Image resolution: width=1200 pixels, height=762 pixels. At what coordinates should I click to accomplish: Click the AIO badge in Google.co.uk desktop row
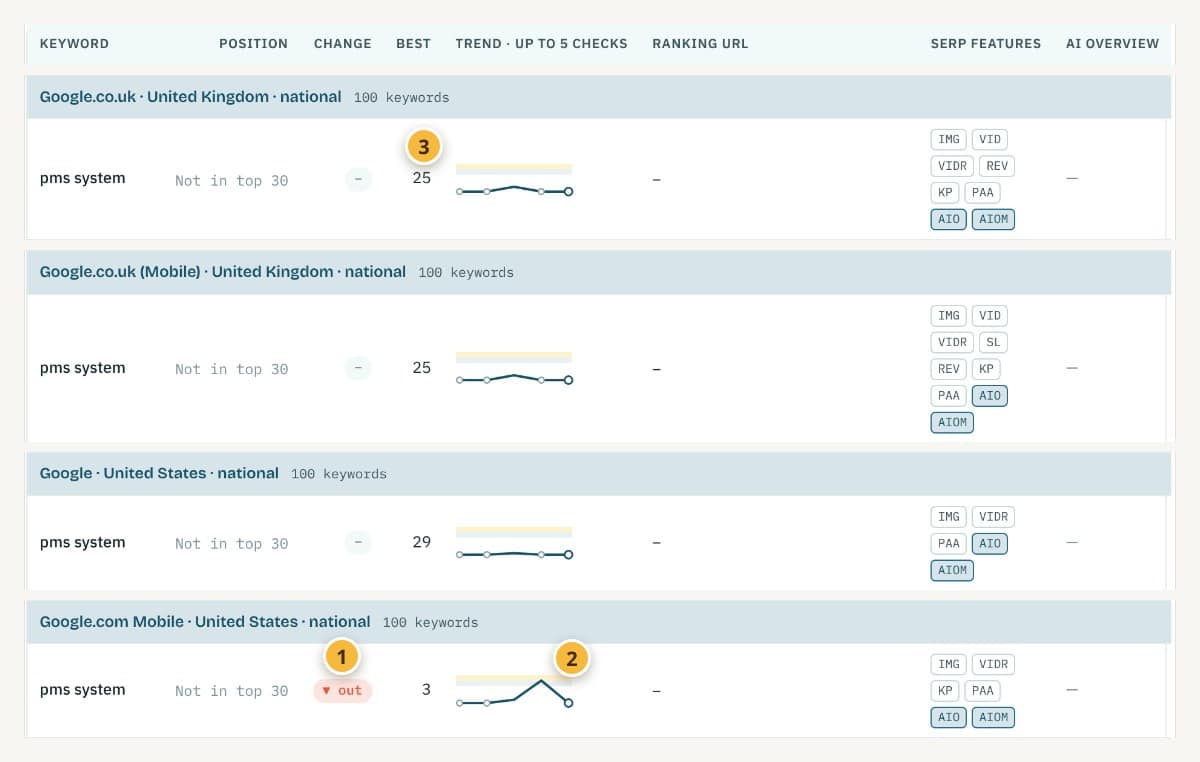[948, 218]
